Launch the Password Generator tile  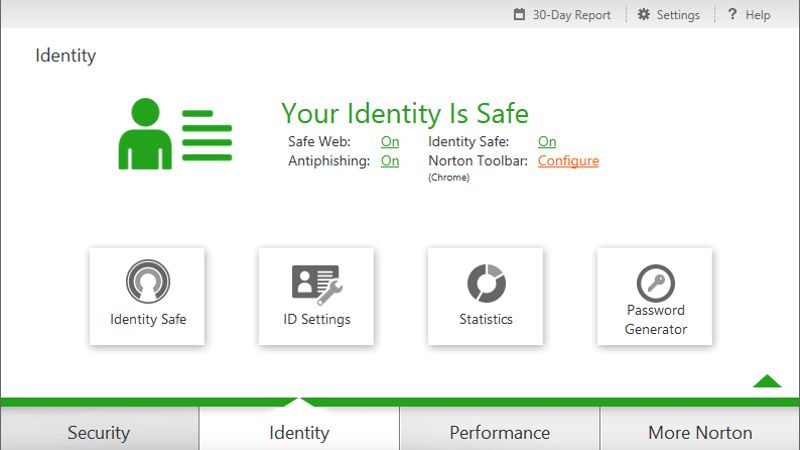(655, 296)
